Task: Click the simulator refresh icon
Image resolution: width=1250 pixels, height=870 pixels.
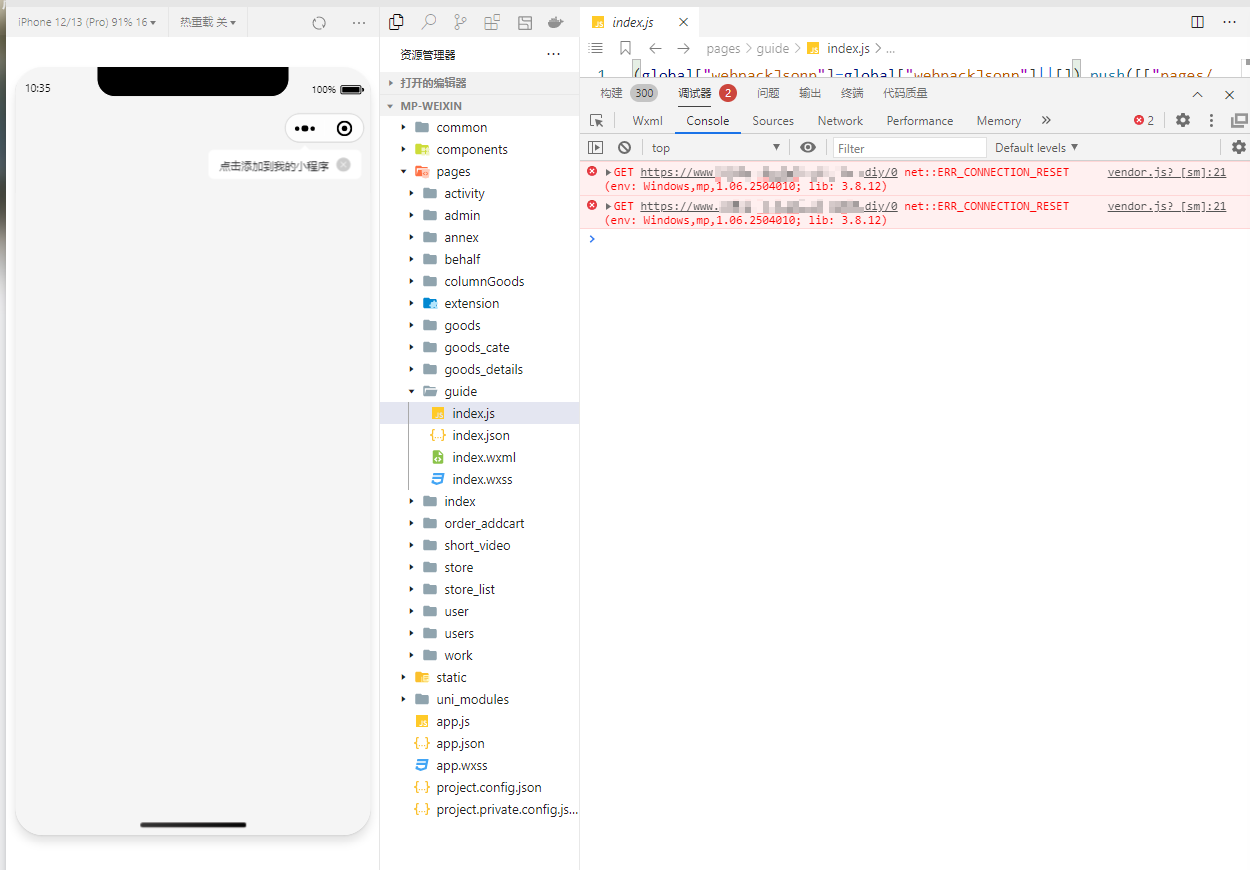Action: click(x=319, y=22)
